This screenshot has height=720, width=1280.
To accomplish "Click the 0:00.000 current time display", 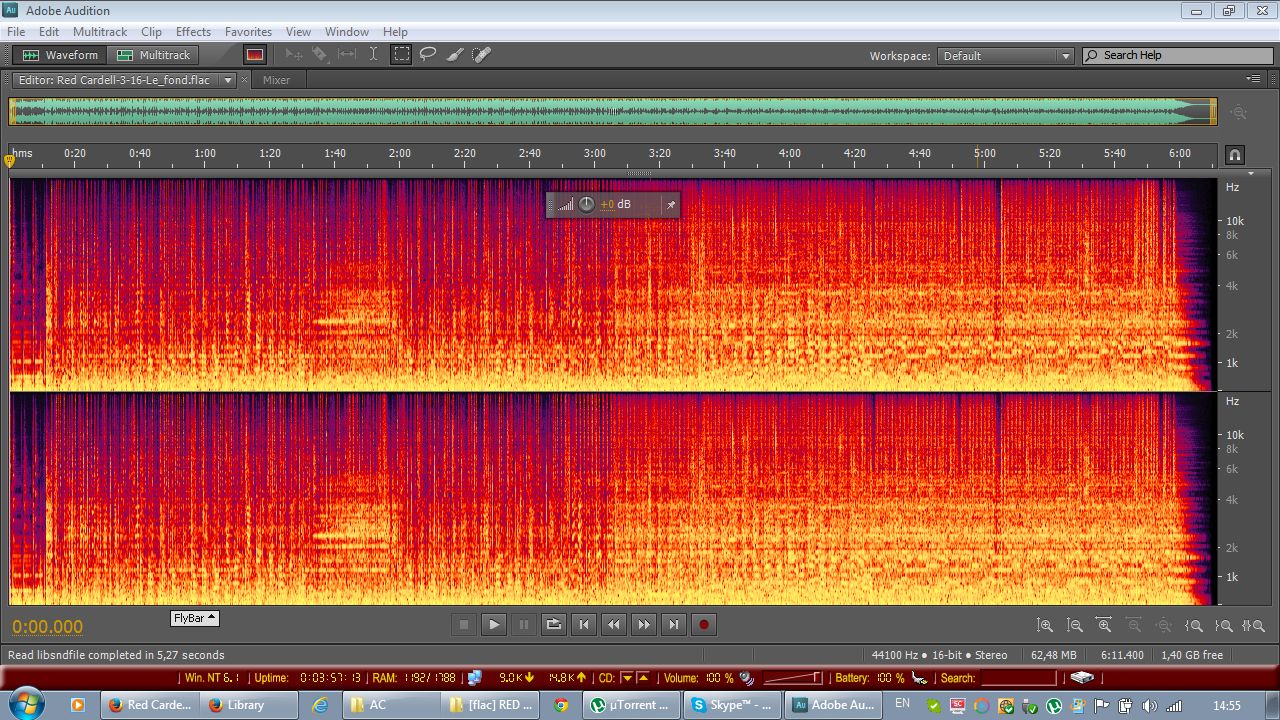I will click(48, 627).
